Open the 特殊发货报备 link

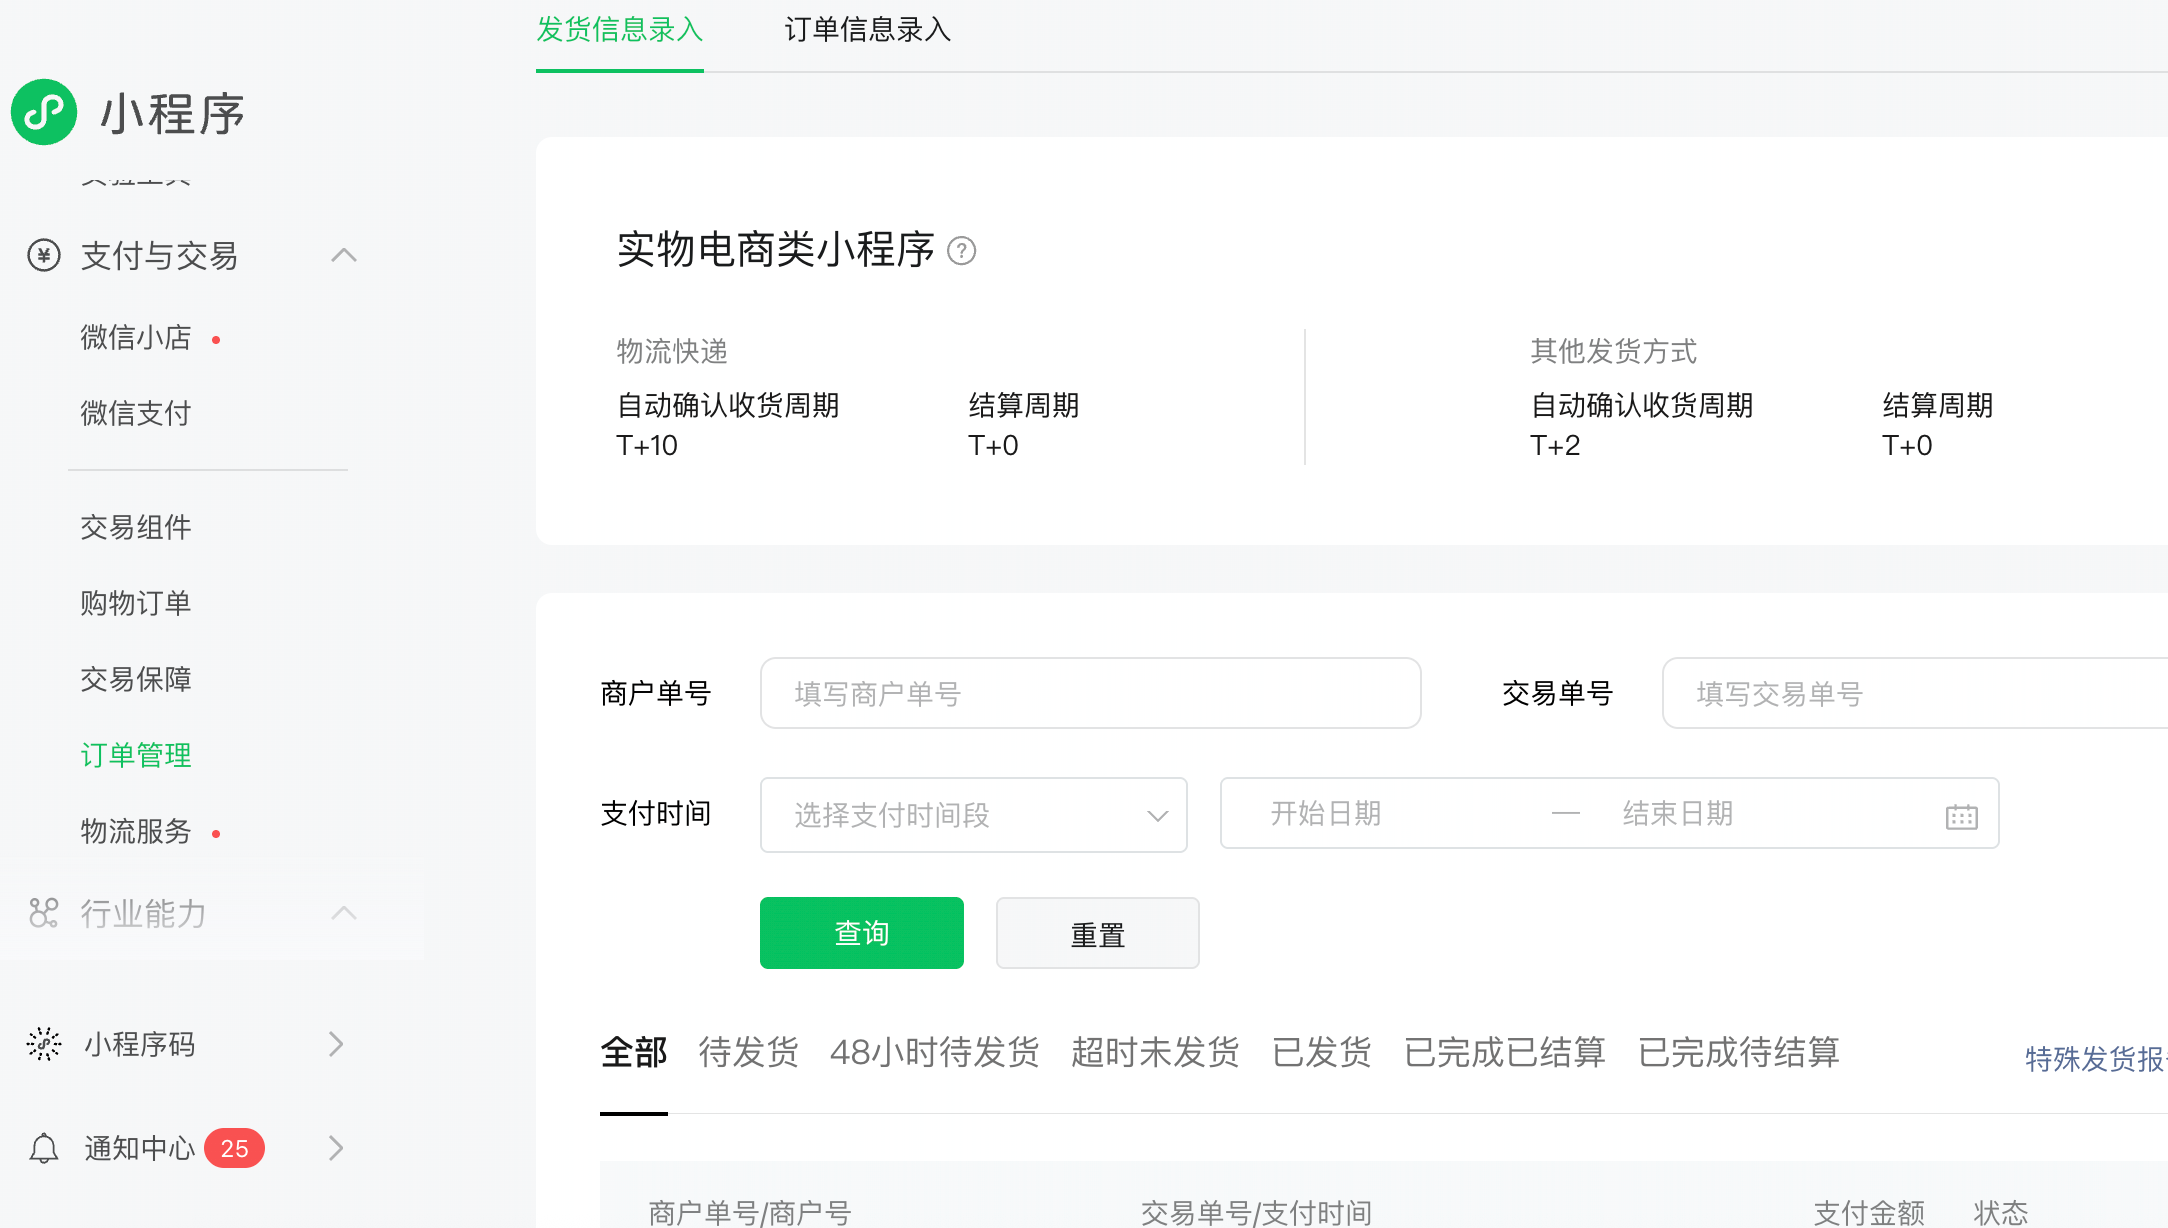(x=2094, y=1058)
